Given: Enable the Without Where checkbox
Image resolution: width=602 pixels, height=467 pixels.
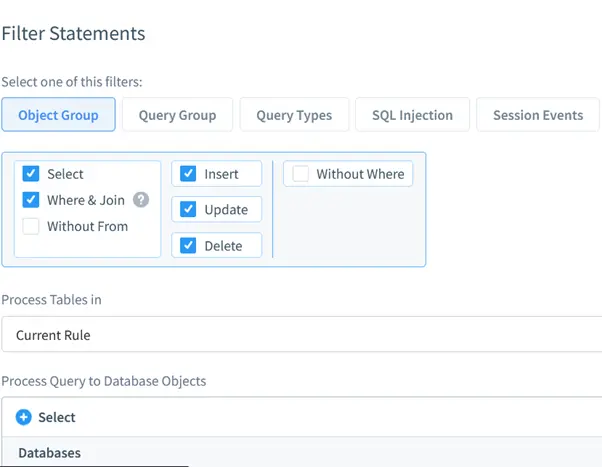Looking at the screenshot, I should pyautogui.click(x=300, y=174).
